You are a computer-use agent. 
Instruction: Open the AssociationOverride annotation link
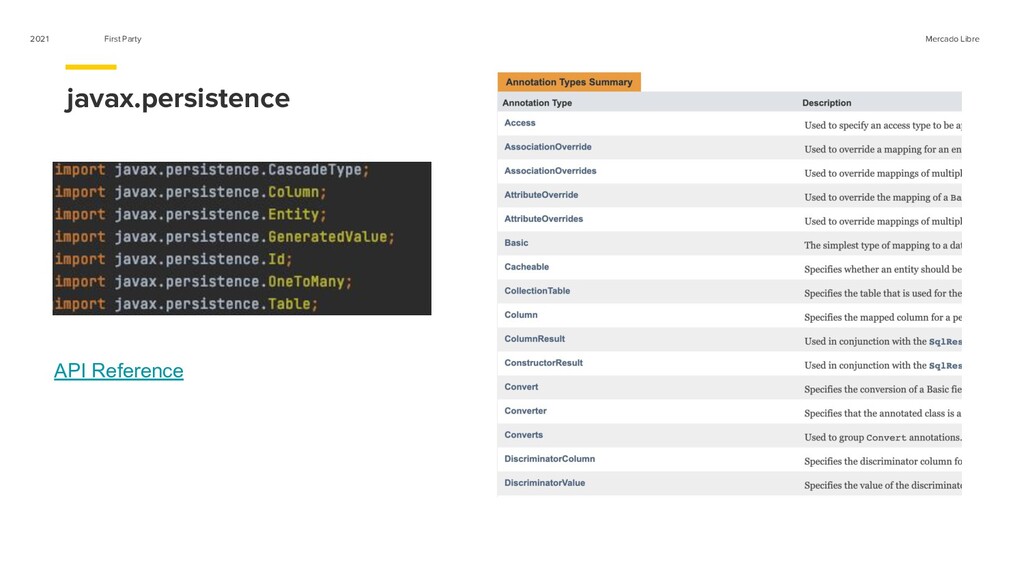pos(547,147)
